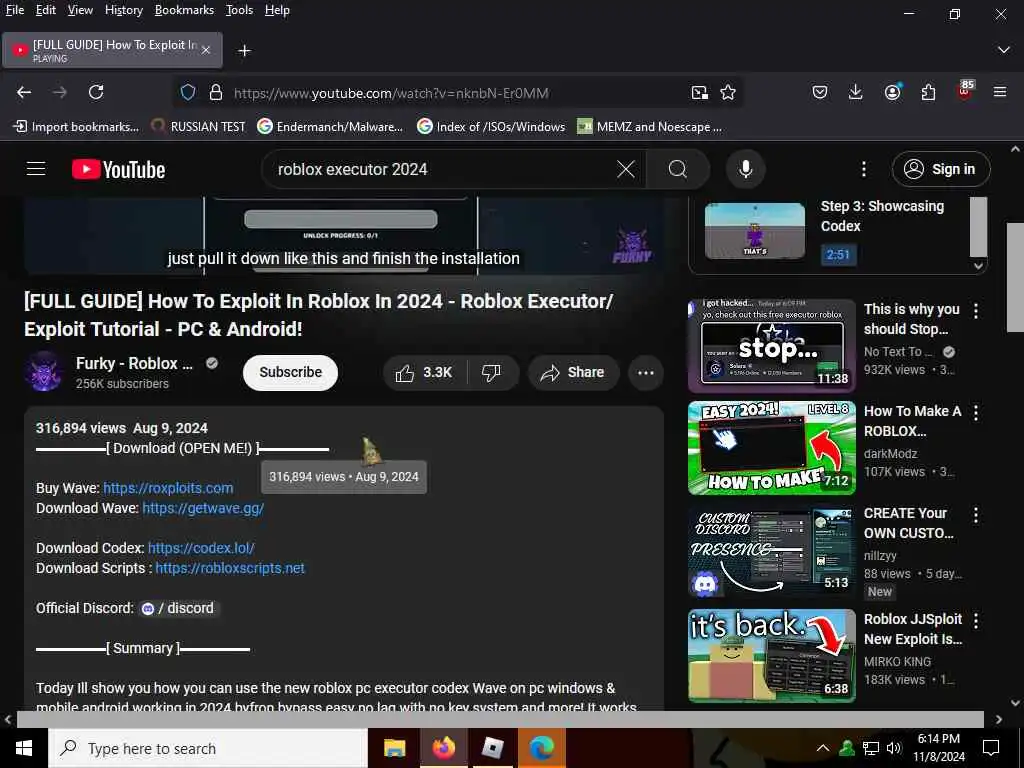Search with voice microphone icon

coord(745,169)
